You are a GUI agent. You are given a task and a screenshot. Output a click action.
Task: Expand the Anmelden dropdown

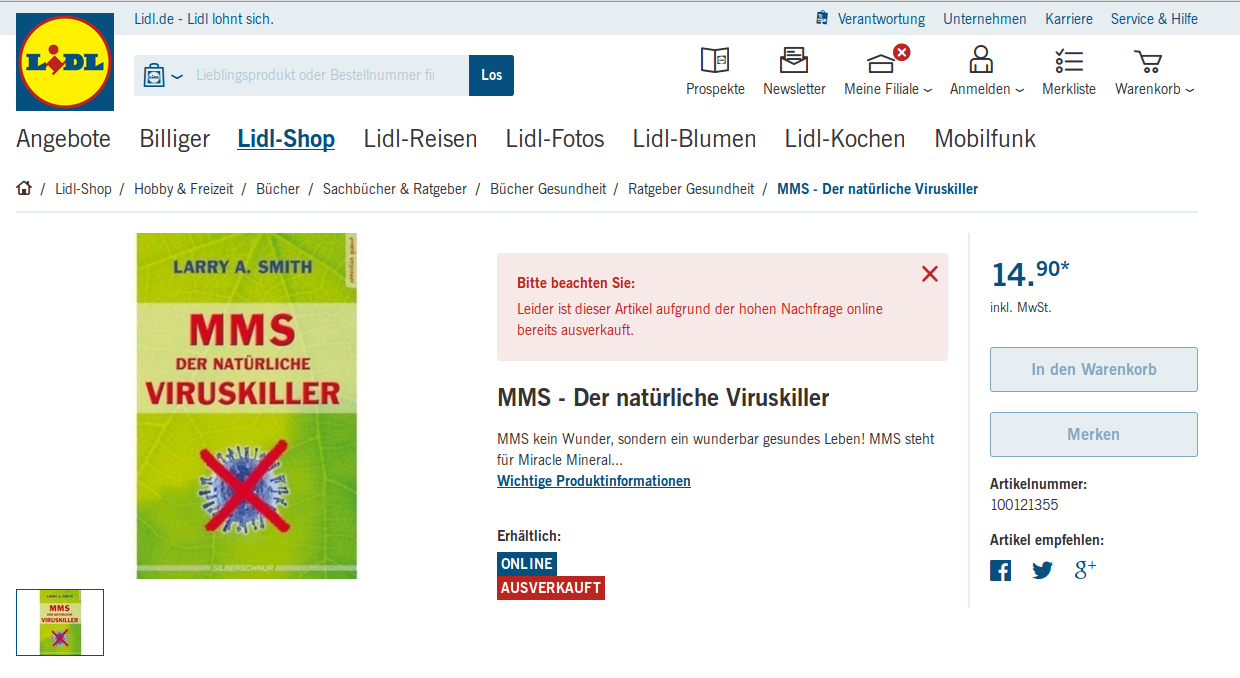(987, 89)
